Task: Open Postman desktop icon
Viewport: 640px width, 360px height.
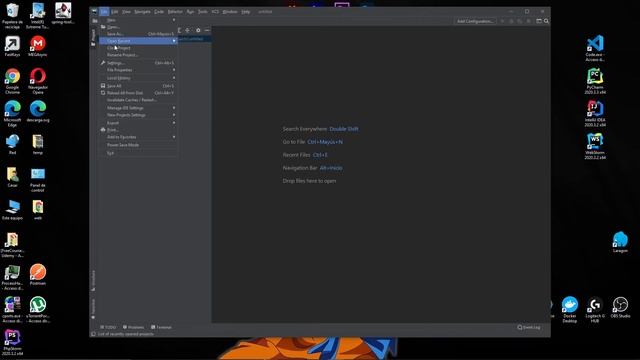Action: point(38,275)
